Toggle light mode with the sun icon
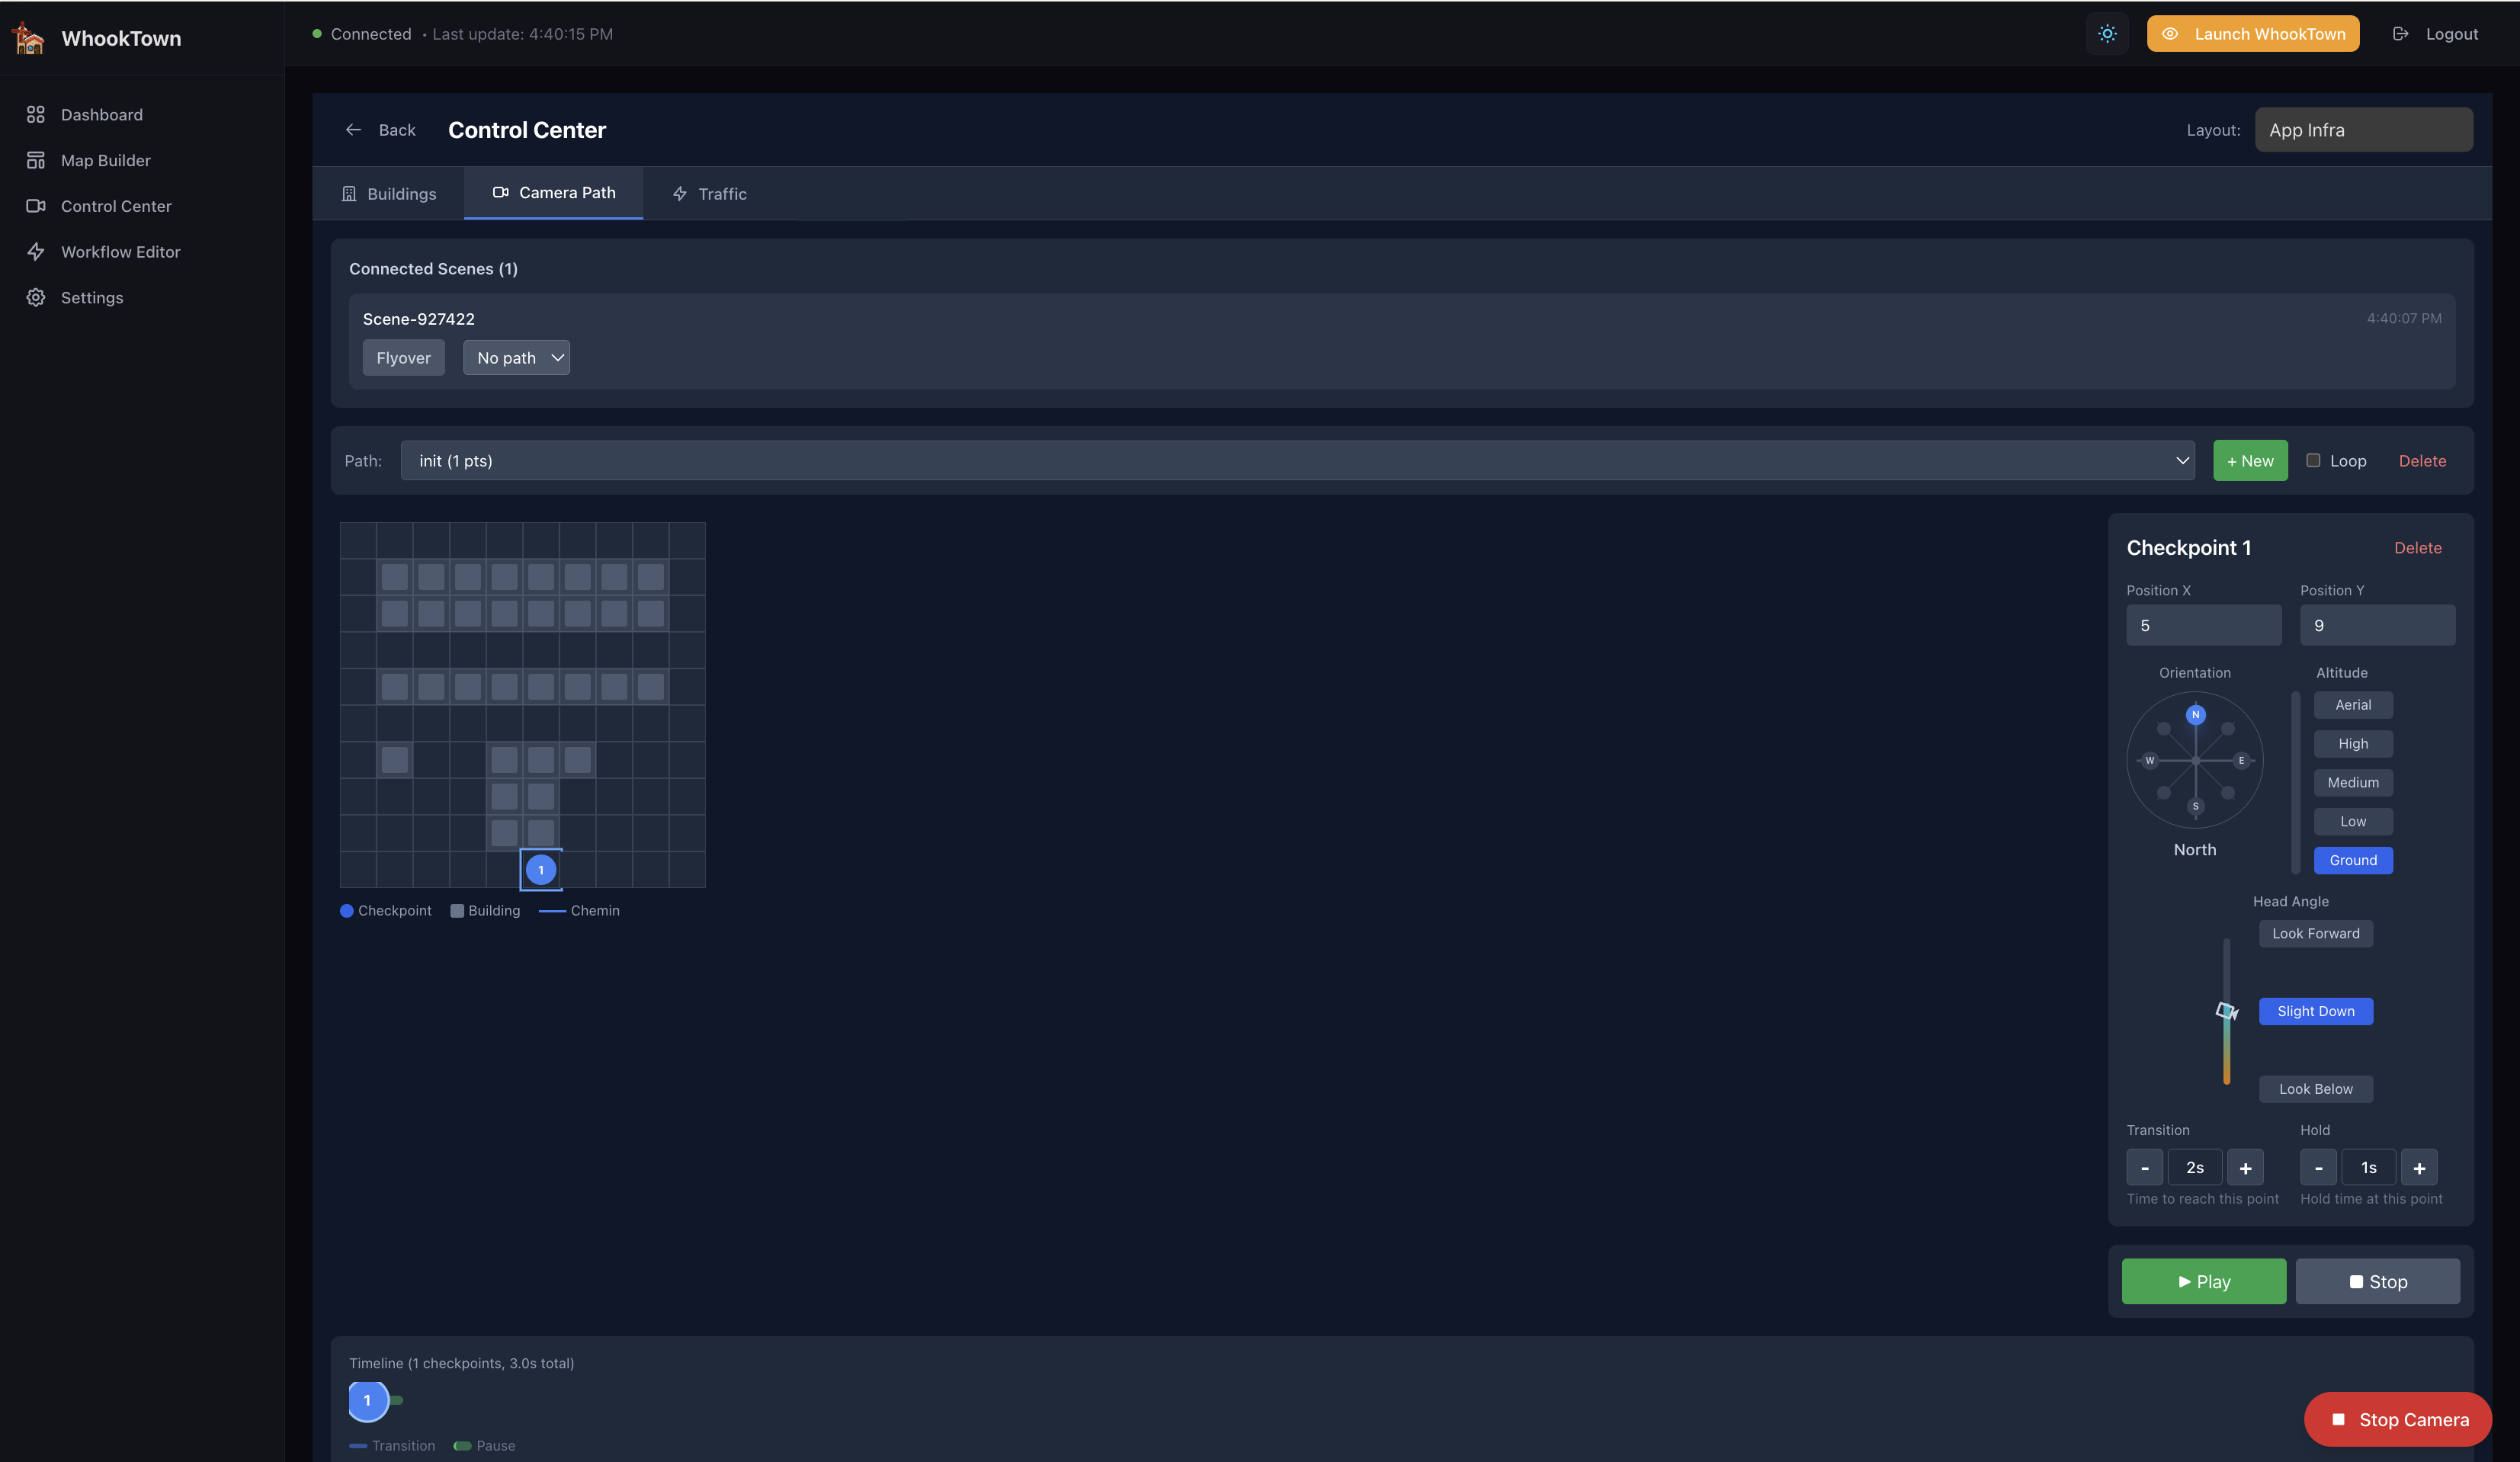 pos(2107,33)
